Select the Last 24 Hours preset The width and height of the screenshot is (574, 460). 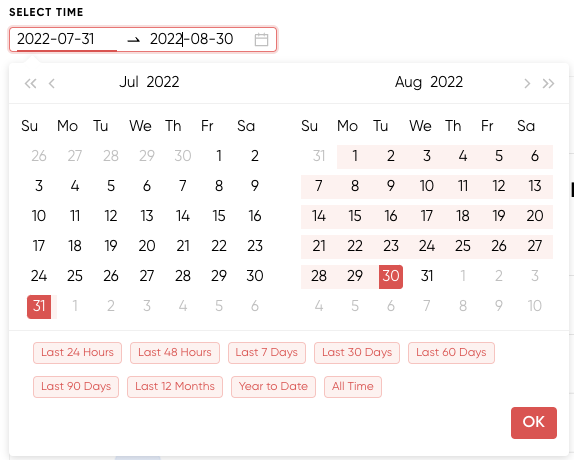pyautogui.click(x=77, y=353)
